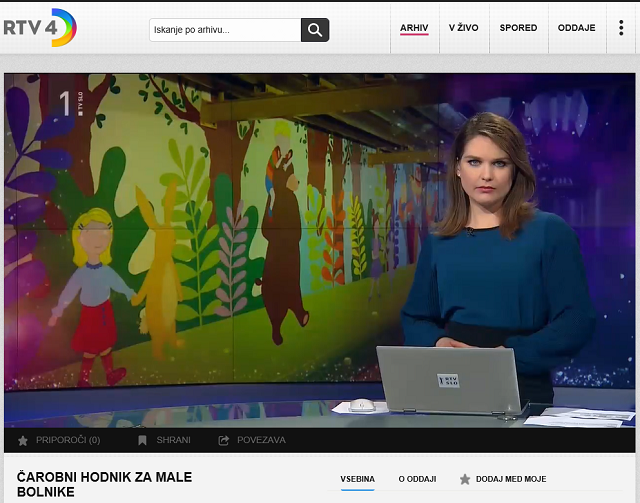Click the star icon beside Dodaj med moje

(464, 479)
